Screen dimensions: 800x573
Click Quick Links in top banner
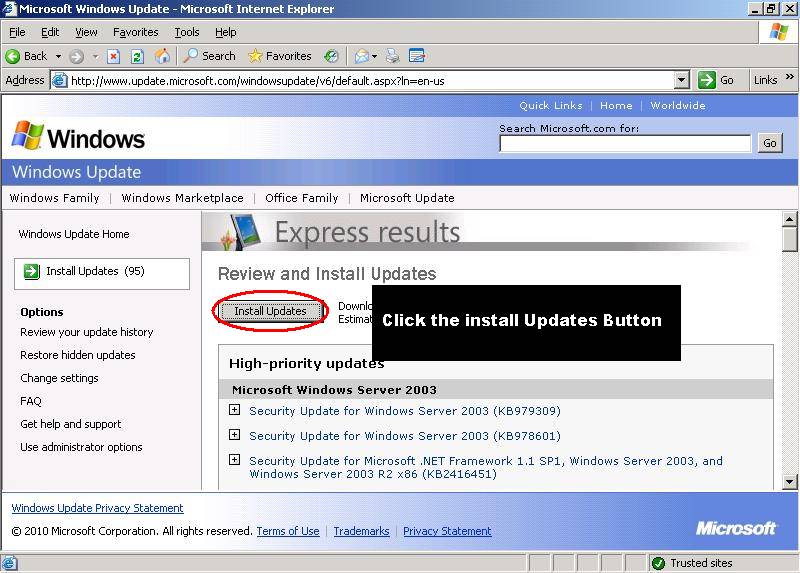tap(551, 106)
